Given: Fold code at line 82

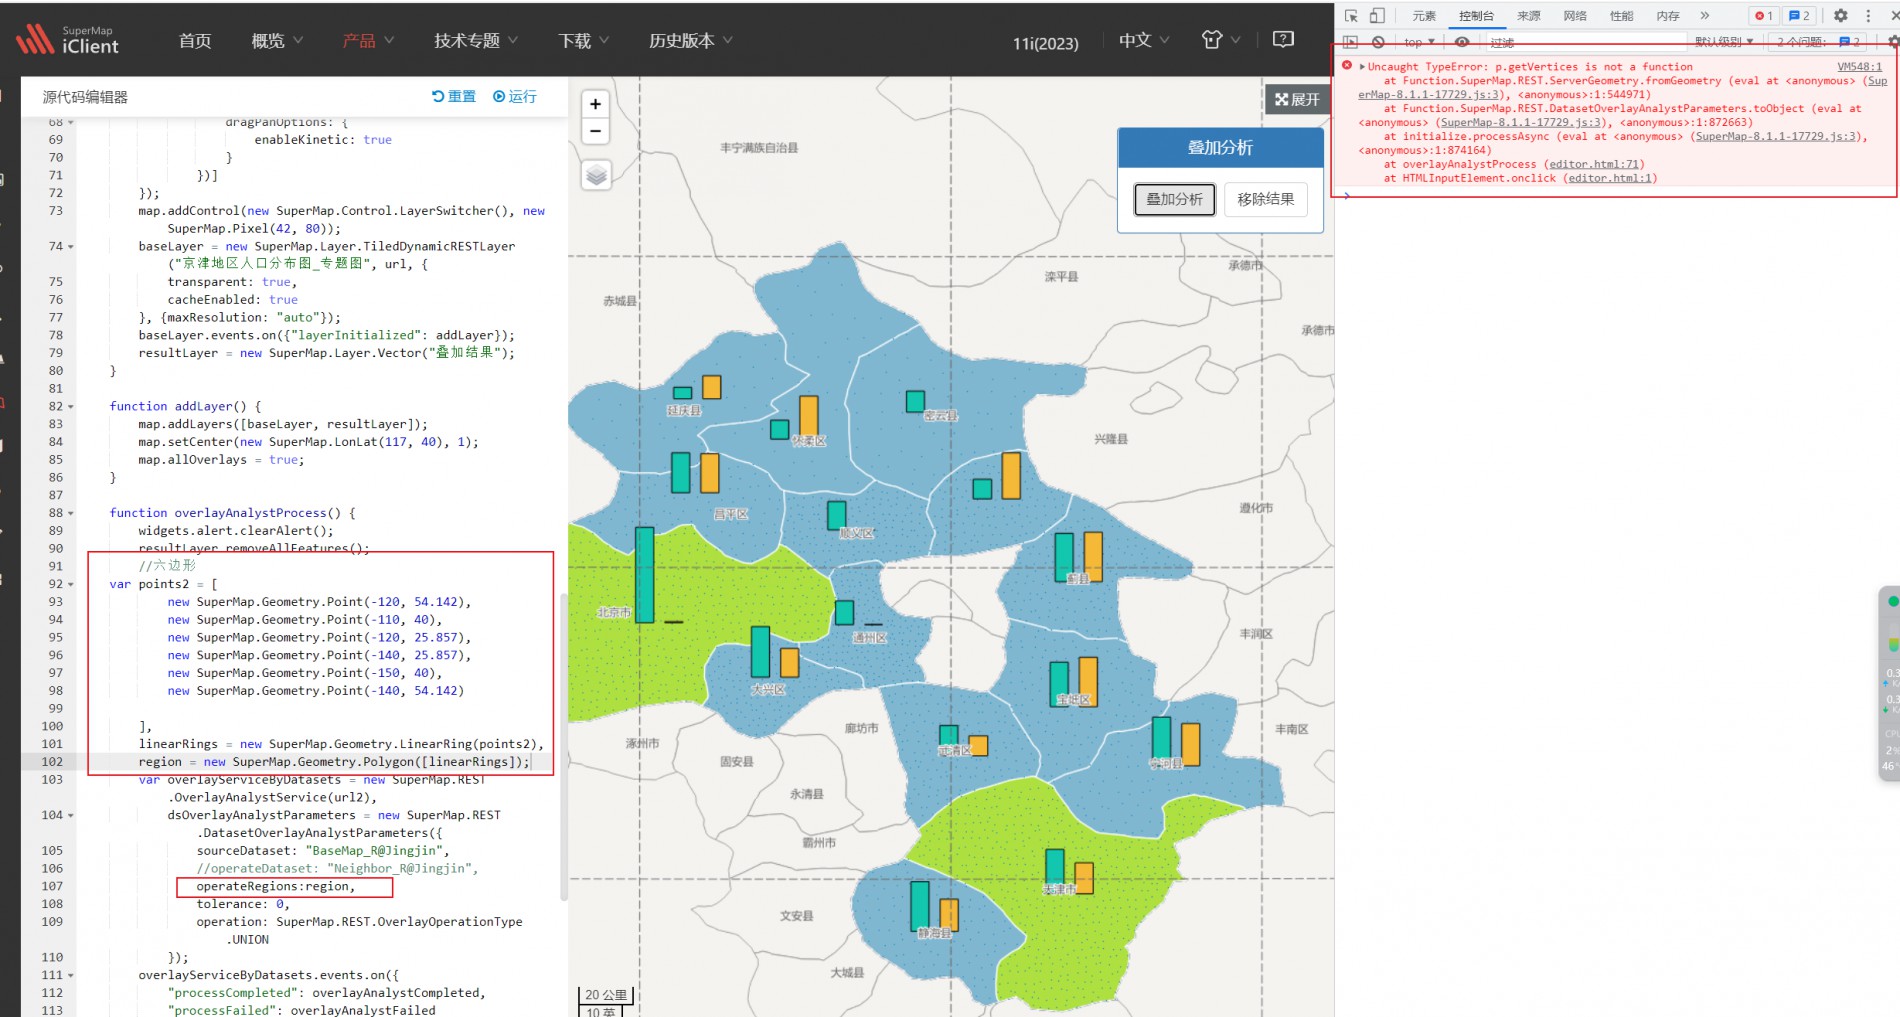Looking at the screenshot, I should [71, 406].
